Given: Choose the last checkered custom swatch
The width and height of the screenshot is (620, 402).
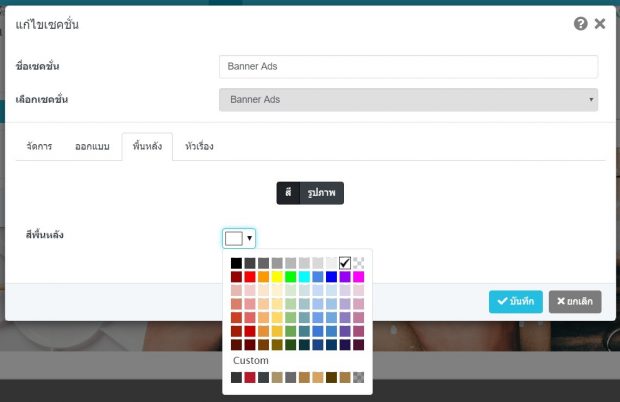Looking at the screenshot, I should 359,377.
